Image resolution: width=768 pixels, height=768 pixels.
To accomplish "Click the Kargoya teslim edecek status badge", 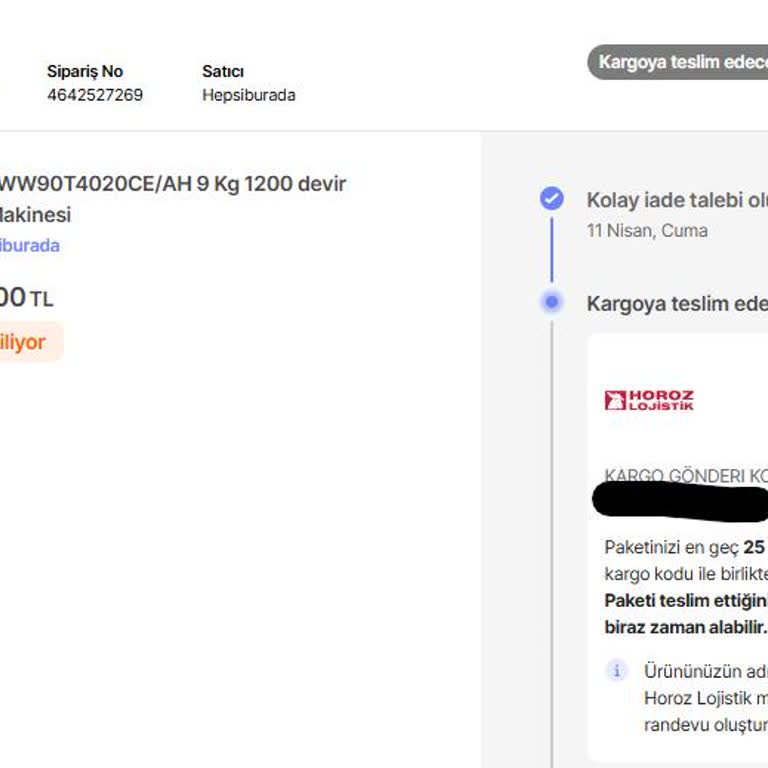I will (x=678, y=62).
